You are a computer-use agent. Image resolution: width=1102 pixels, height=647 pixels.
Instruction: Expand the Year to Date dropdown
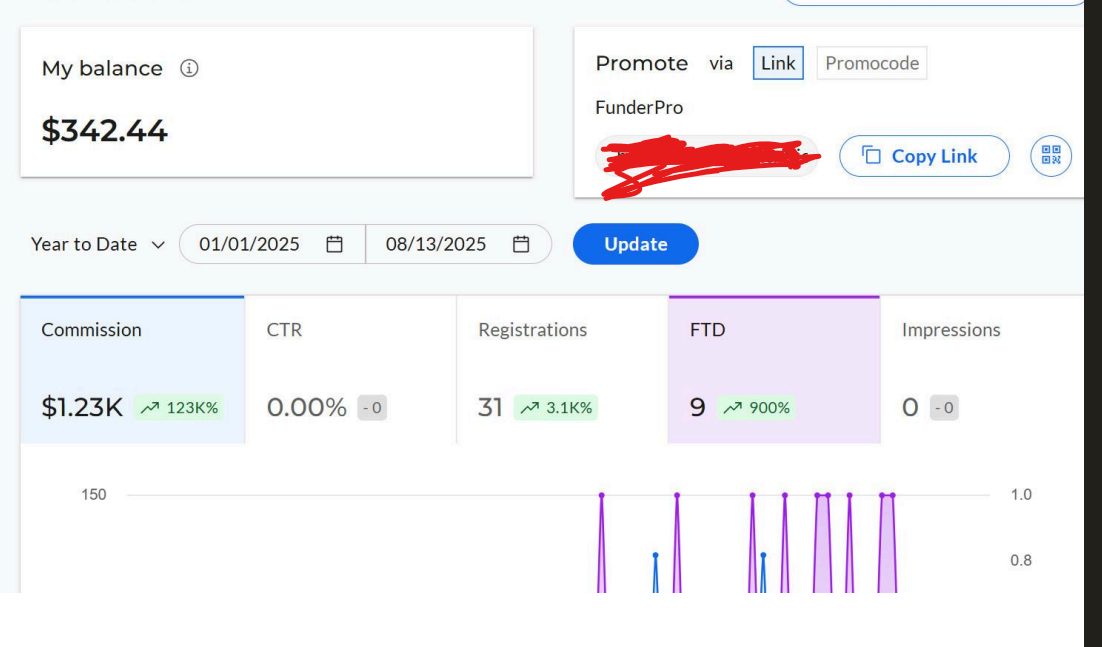[x=97, y=244]
